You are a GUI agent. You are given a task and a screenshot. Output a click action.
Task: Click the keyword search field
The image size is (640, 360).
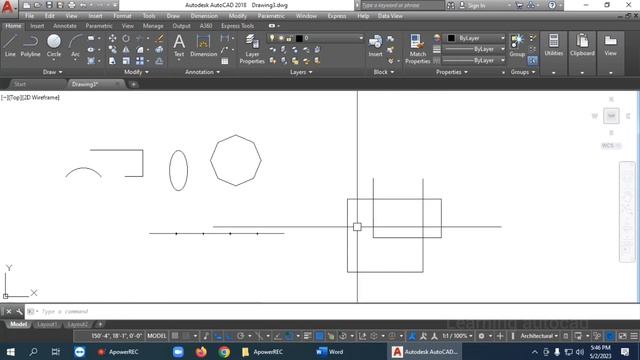coord(402,5)
